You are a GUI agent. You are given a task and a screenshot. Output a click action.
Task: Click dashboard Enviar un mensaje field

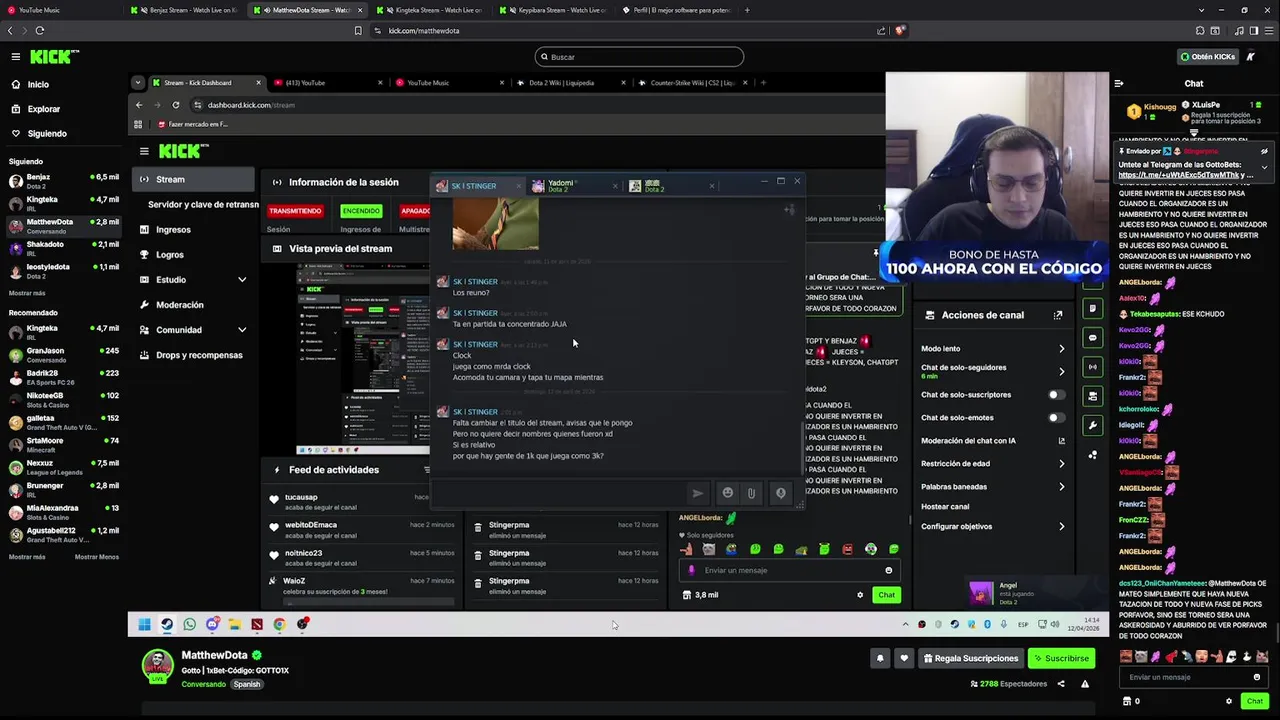[789, 570]
